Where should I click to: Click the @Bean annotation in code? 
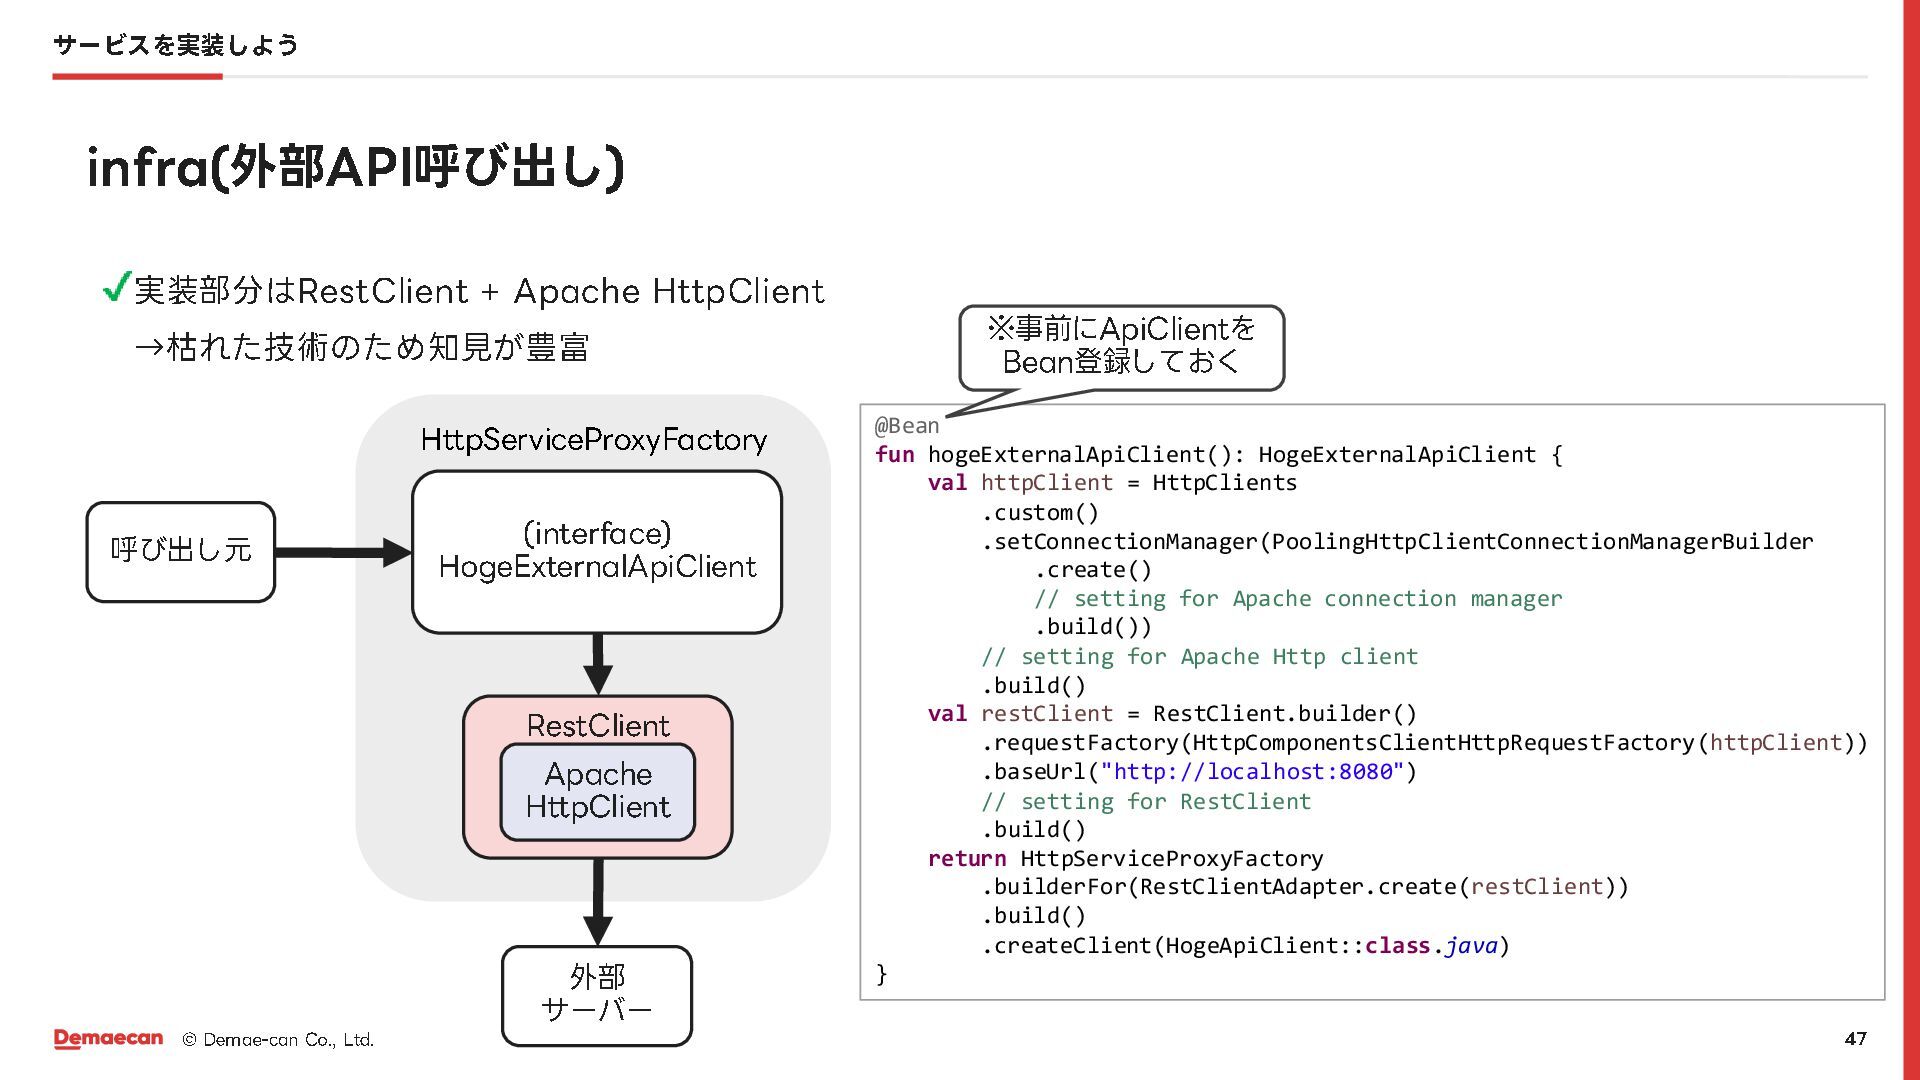[x=906, y=426]
